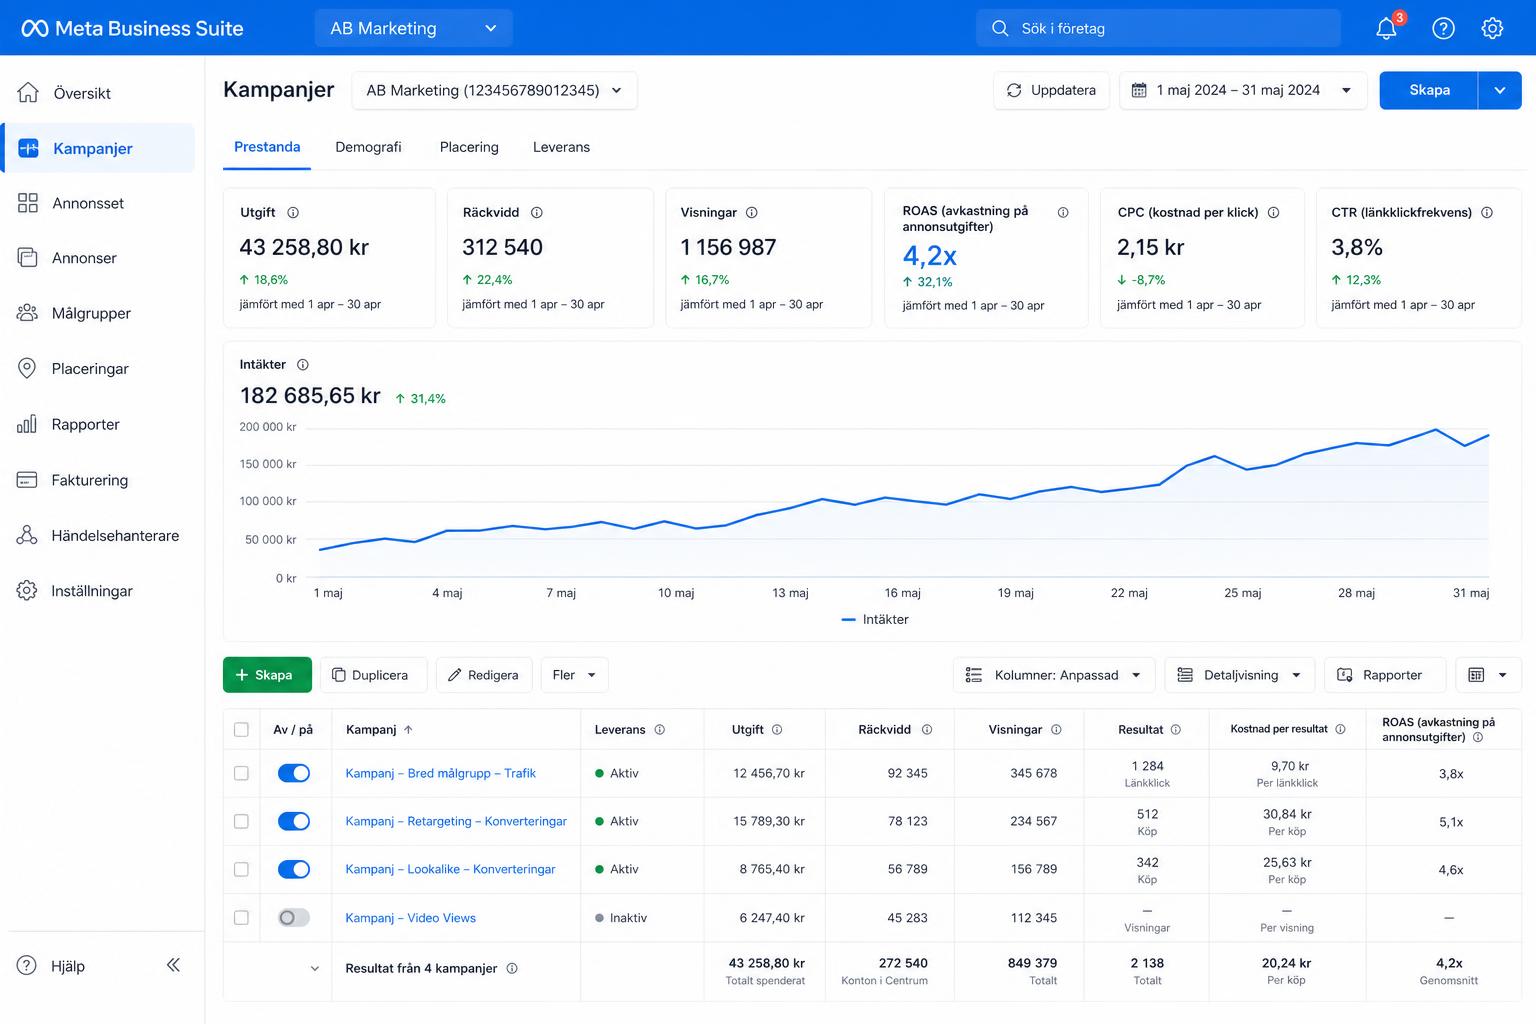The image size is (1536, 1024).
Task: Switch to the Demografi tab
Action: coord(368,147)
